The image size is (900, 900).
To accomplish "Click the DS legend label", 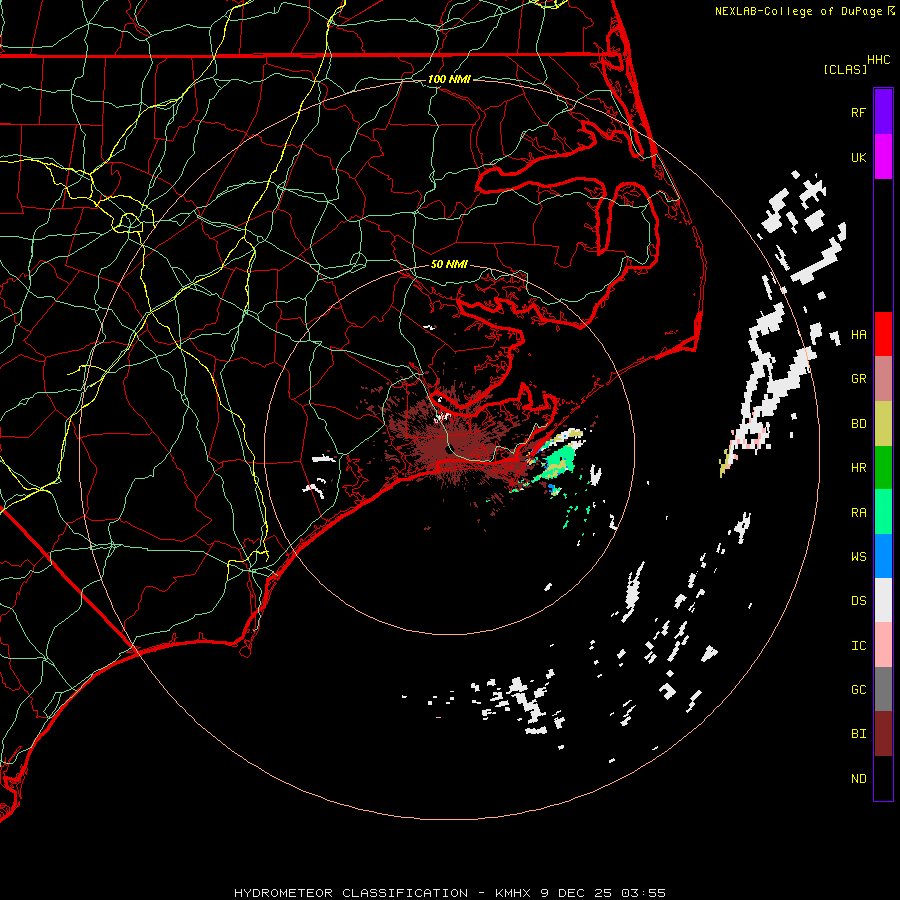I will coord(859,601).
